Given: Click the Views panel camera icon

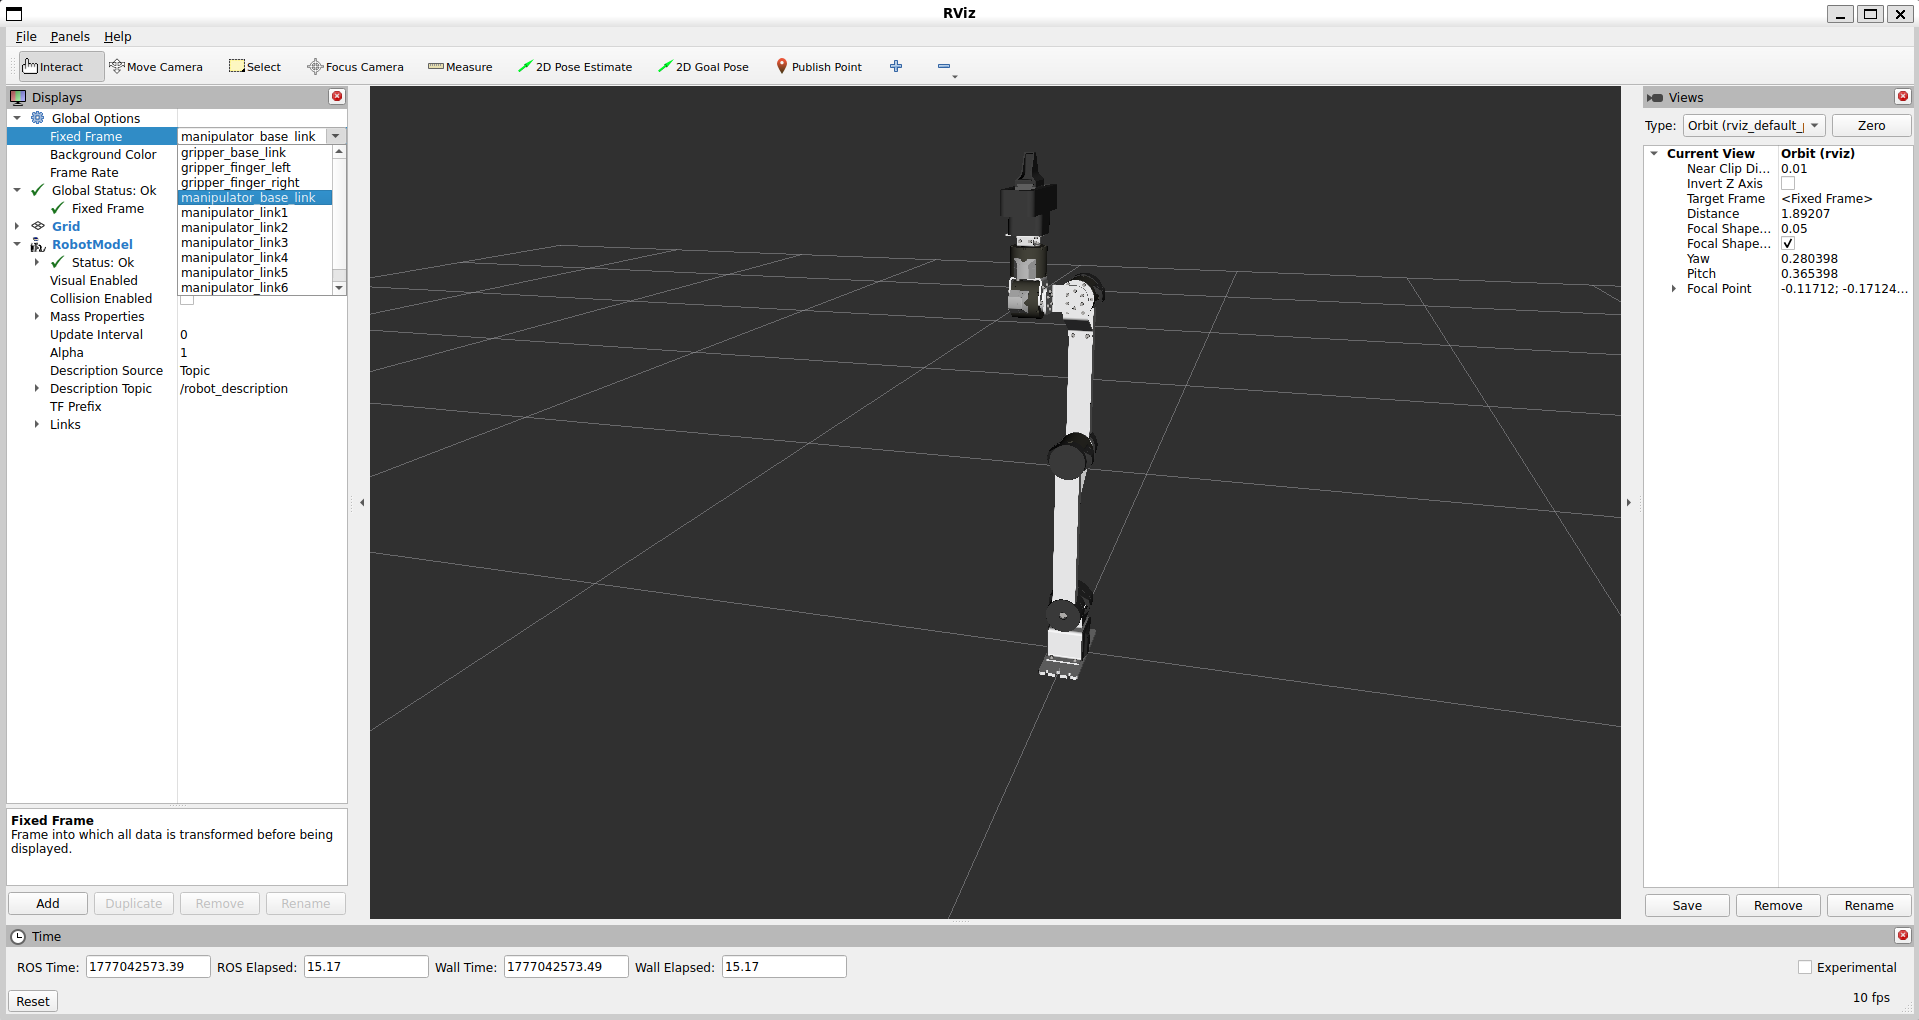Looking at the screenshot, I should pyautogui.click(x=1655, y=97).
